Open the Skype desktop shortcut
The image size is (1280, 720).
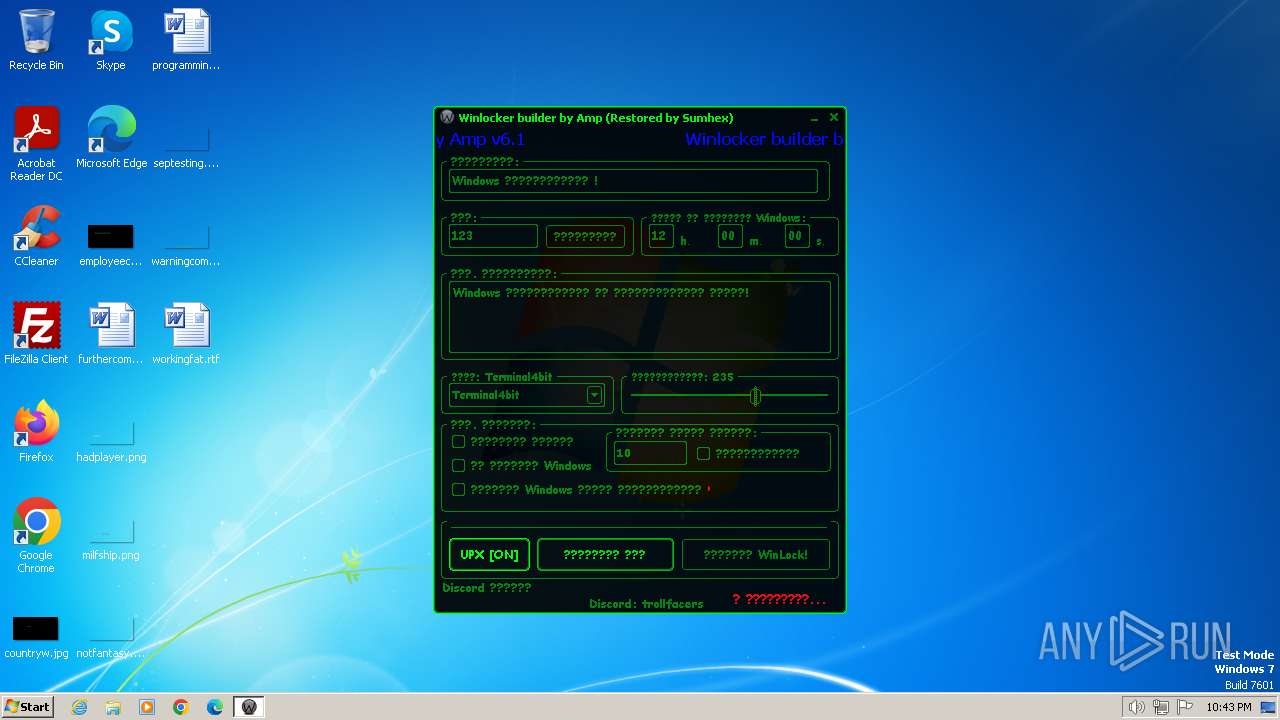(111, 40)
